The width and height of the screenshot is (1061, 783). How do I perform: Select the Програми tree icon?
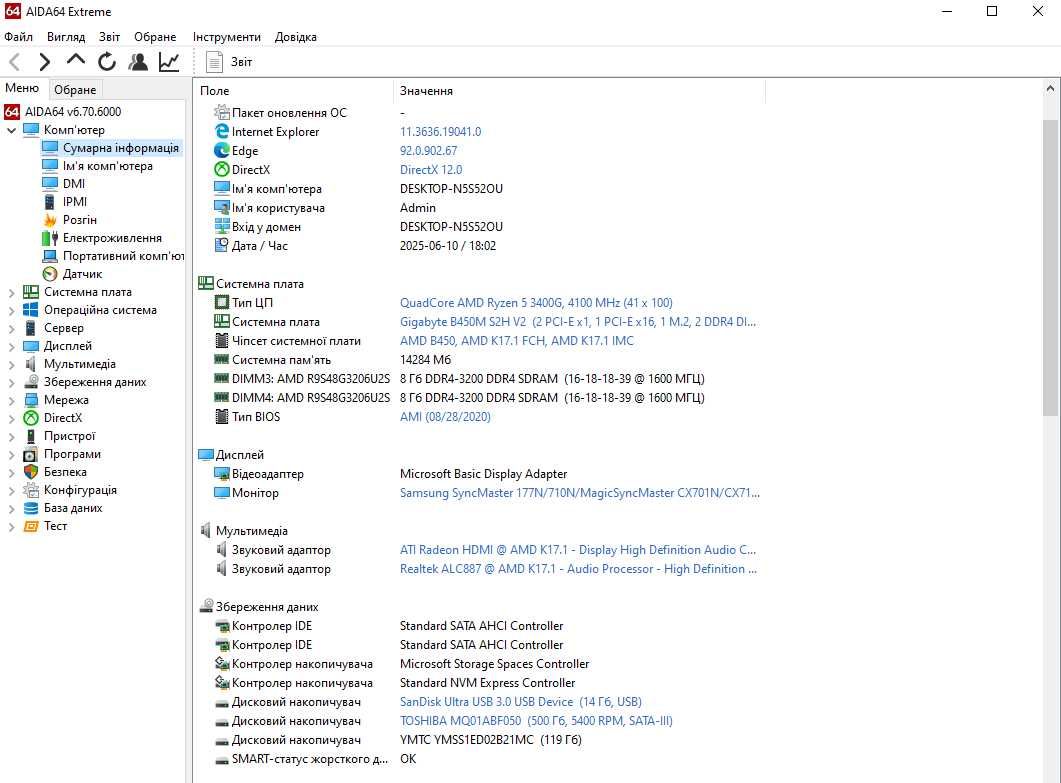coord(30,454)
